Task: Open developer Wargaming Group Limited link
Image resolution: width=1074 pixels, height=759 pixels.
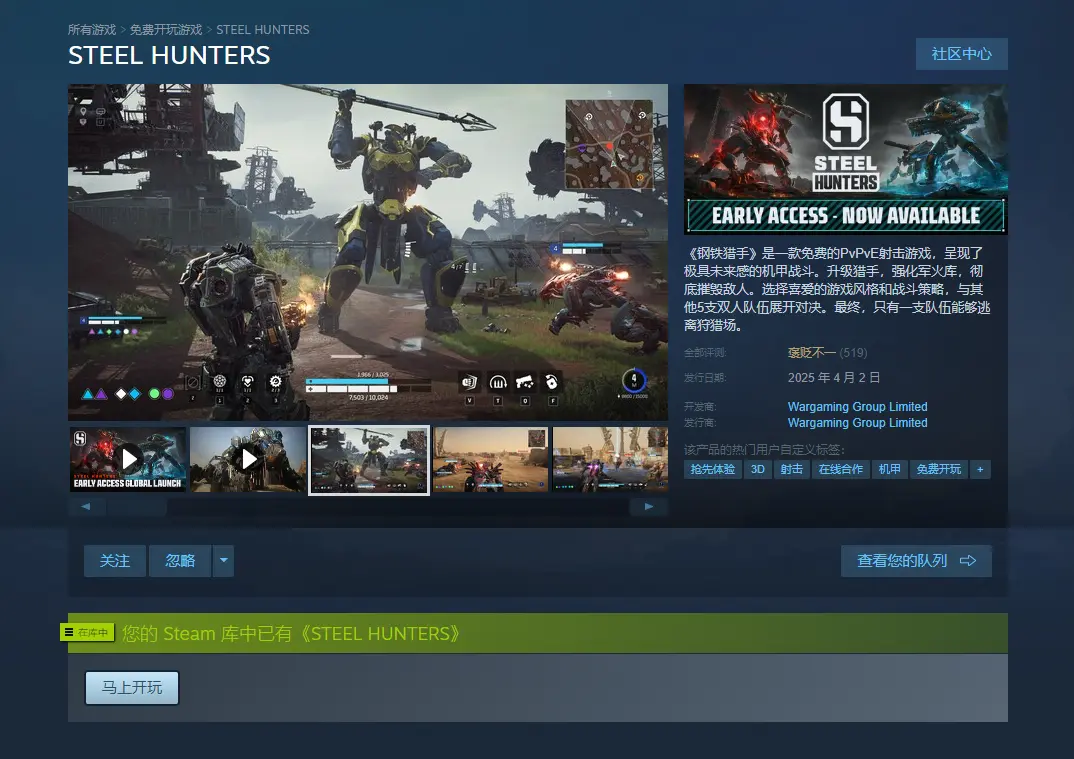Action: tap(858, 406)
